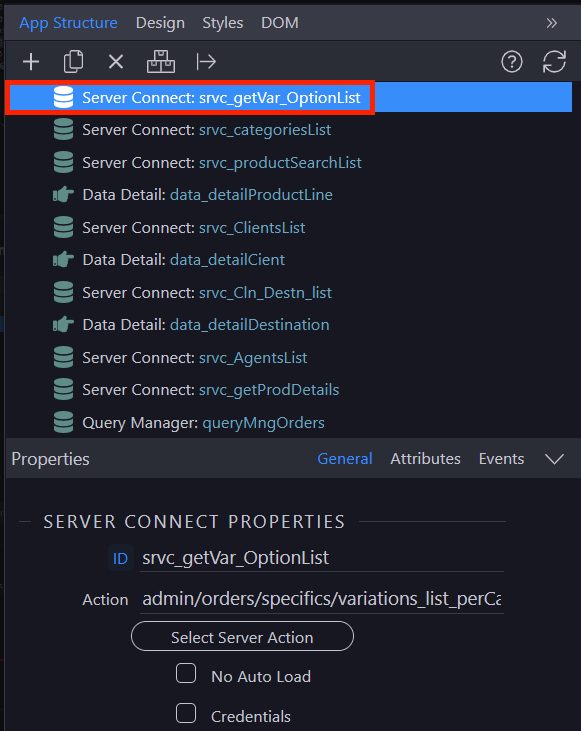The image size is (581, 731).
Task: Collapse the Properties panel with chevron
Action: click(554, 459)
